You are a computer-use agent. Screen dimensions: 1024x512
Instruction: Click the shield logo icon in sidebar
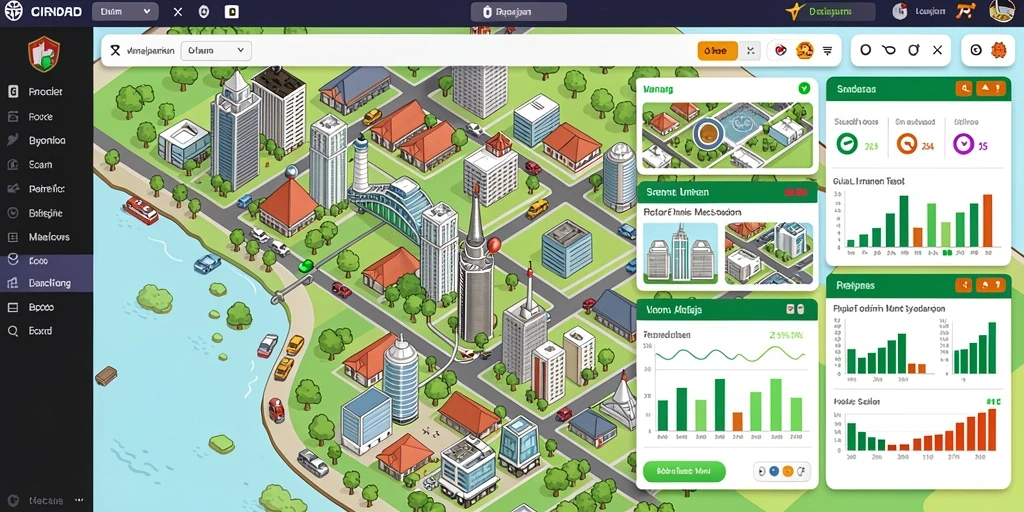[x=44, y=55]
